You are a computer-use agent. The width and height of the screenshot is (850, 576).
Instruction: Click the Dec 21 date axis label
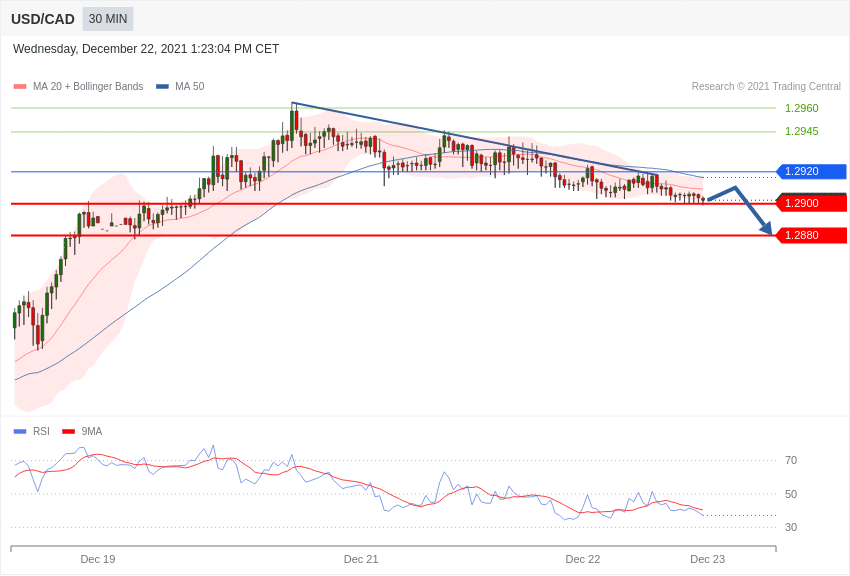point(361,559)
